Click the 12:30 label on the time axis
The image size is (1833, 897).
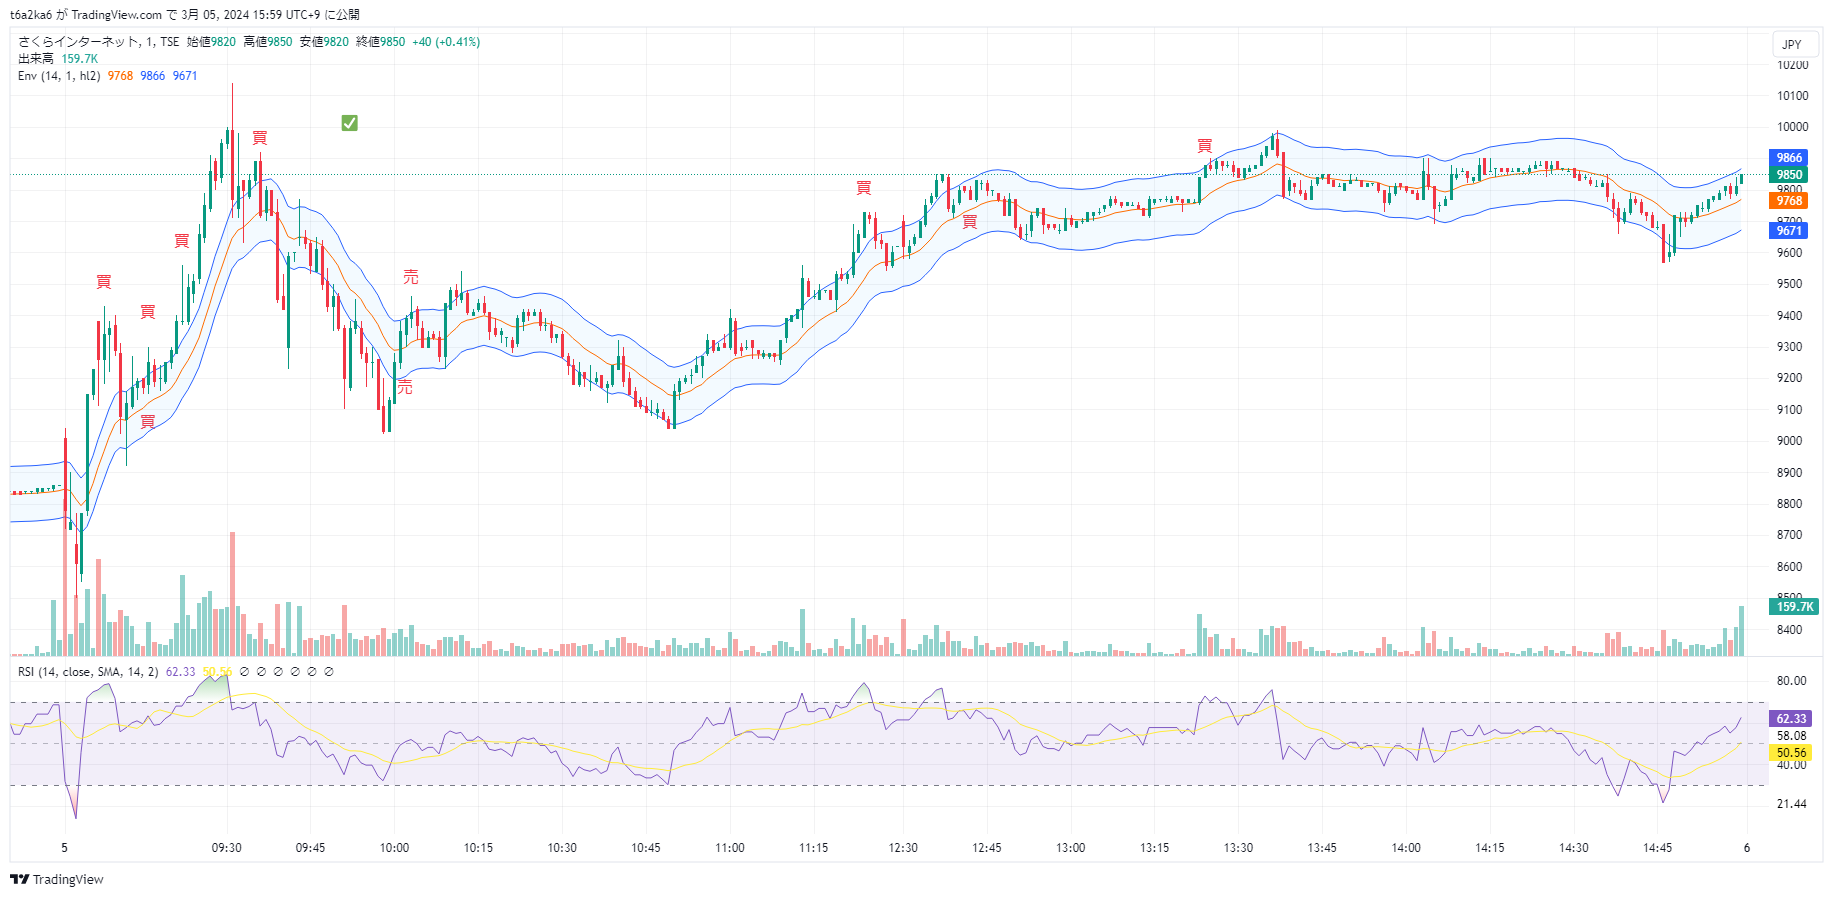903,848
